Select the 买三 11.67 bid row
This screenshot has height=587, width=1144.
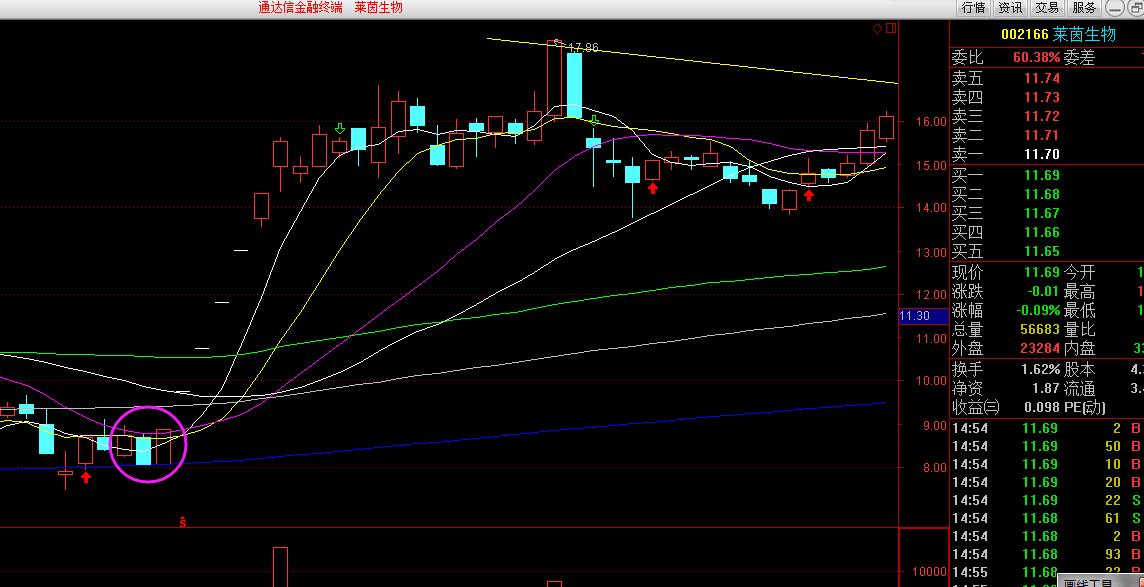pyautogui.click(x=1046, y=213)
